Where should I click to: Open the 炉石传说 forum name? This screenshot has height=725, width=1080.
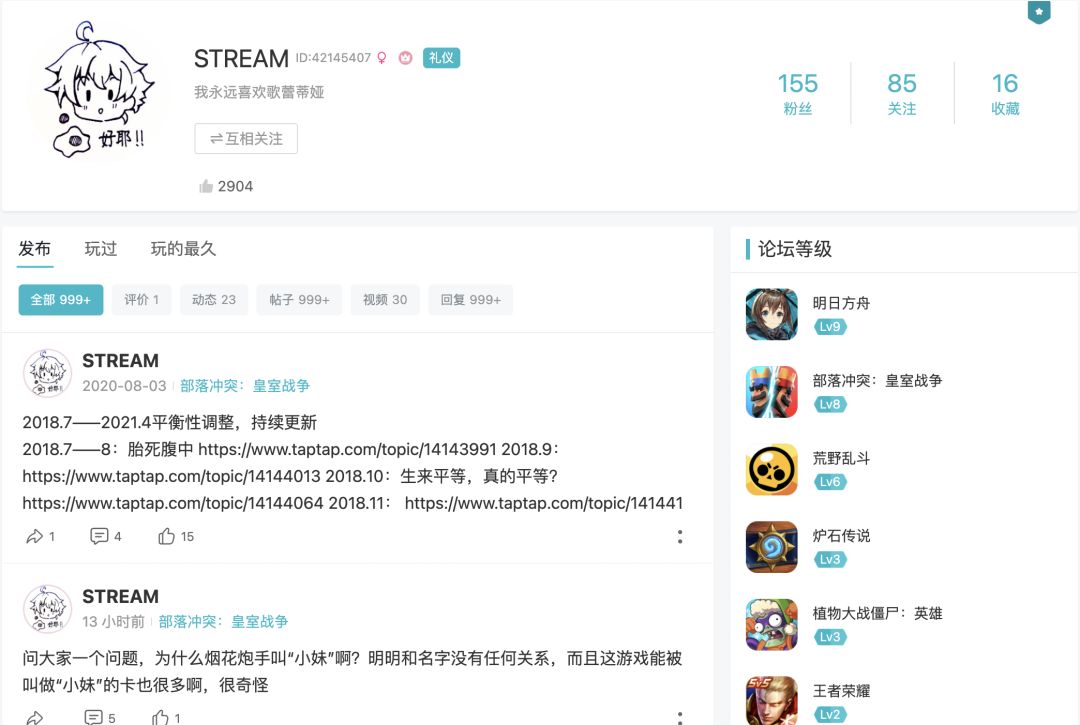(x=841, y=536)
